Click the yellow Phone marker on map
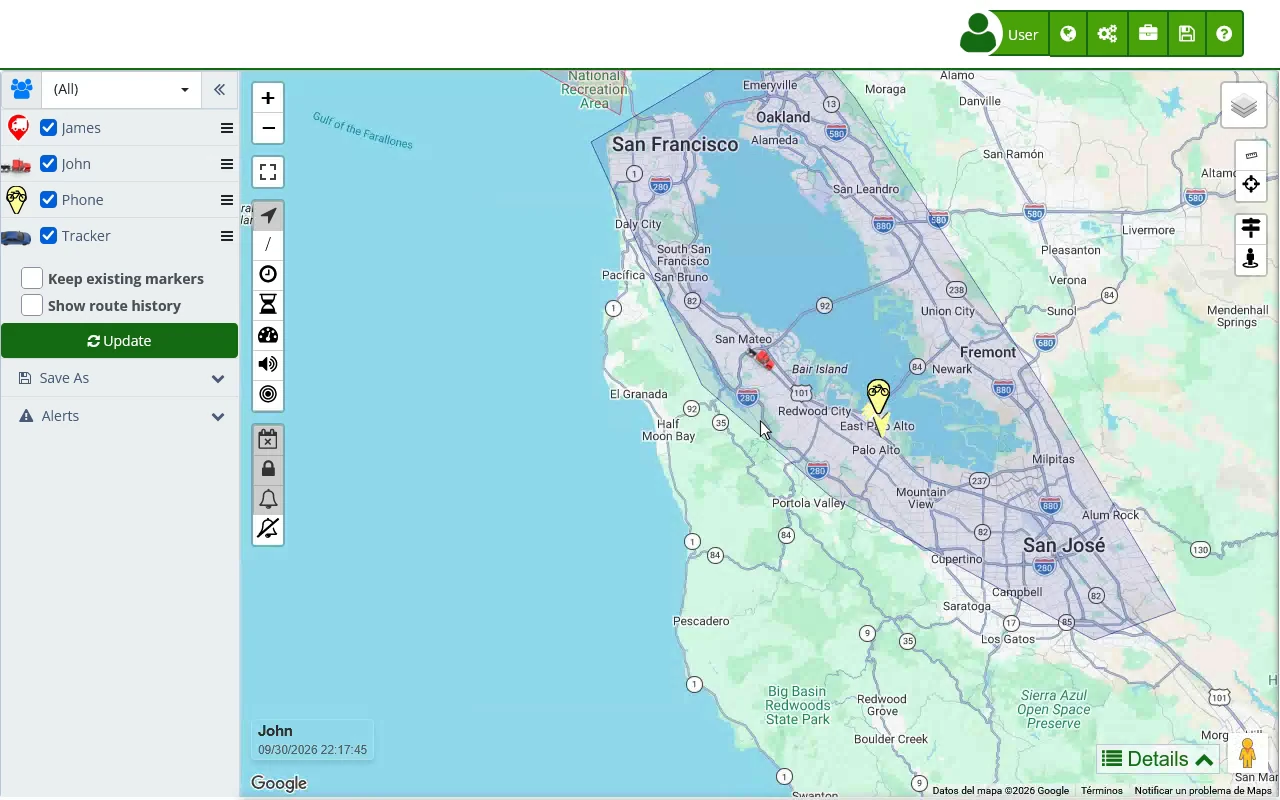 pos(878,397)
